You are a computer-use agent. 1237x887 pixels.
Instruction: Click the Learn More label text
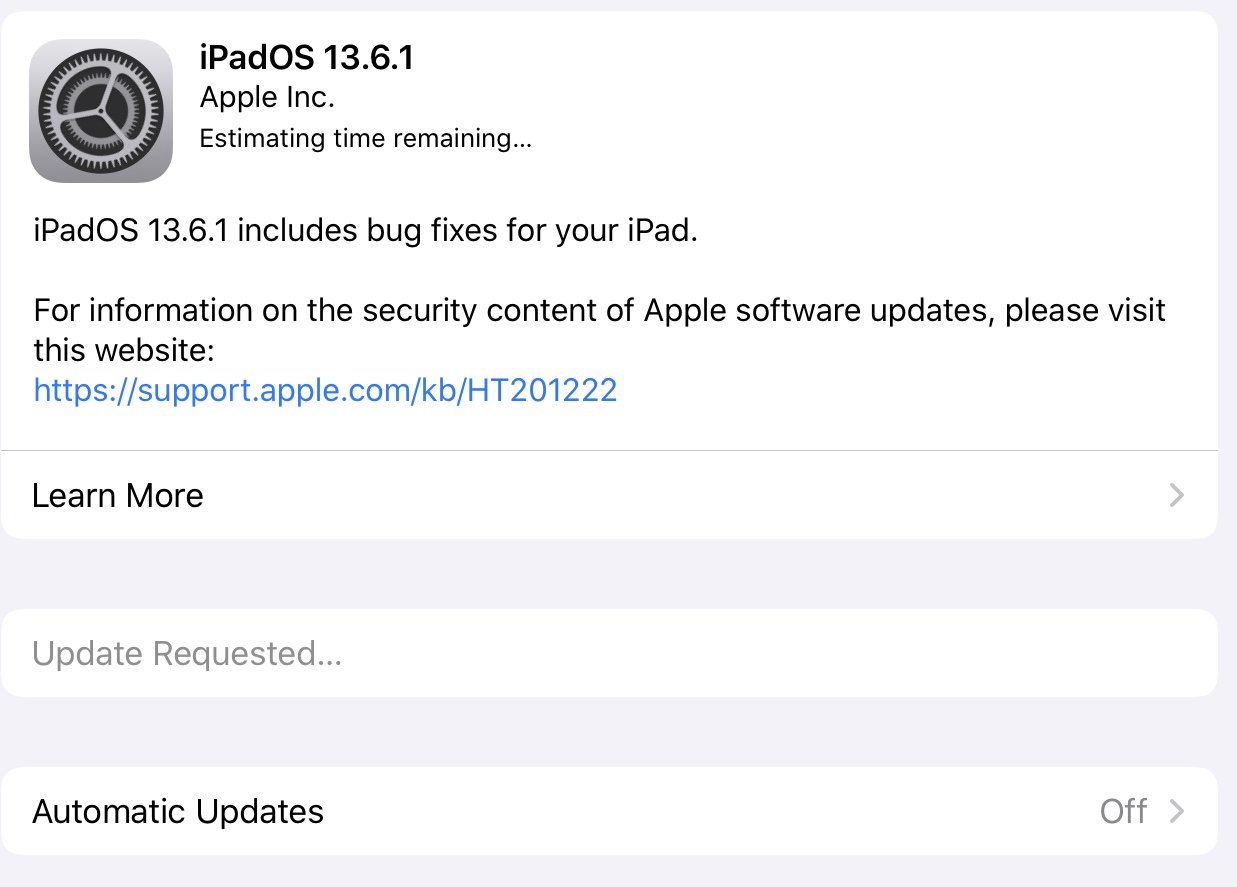point(118,495)
